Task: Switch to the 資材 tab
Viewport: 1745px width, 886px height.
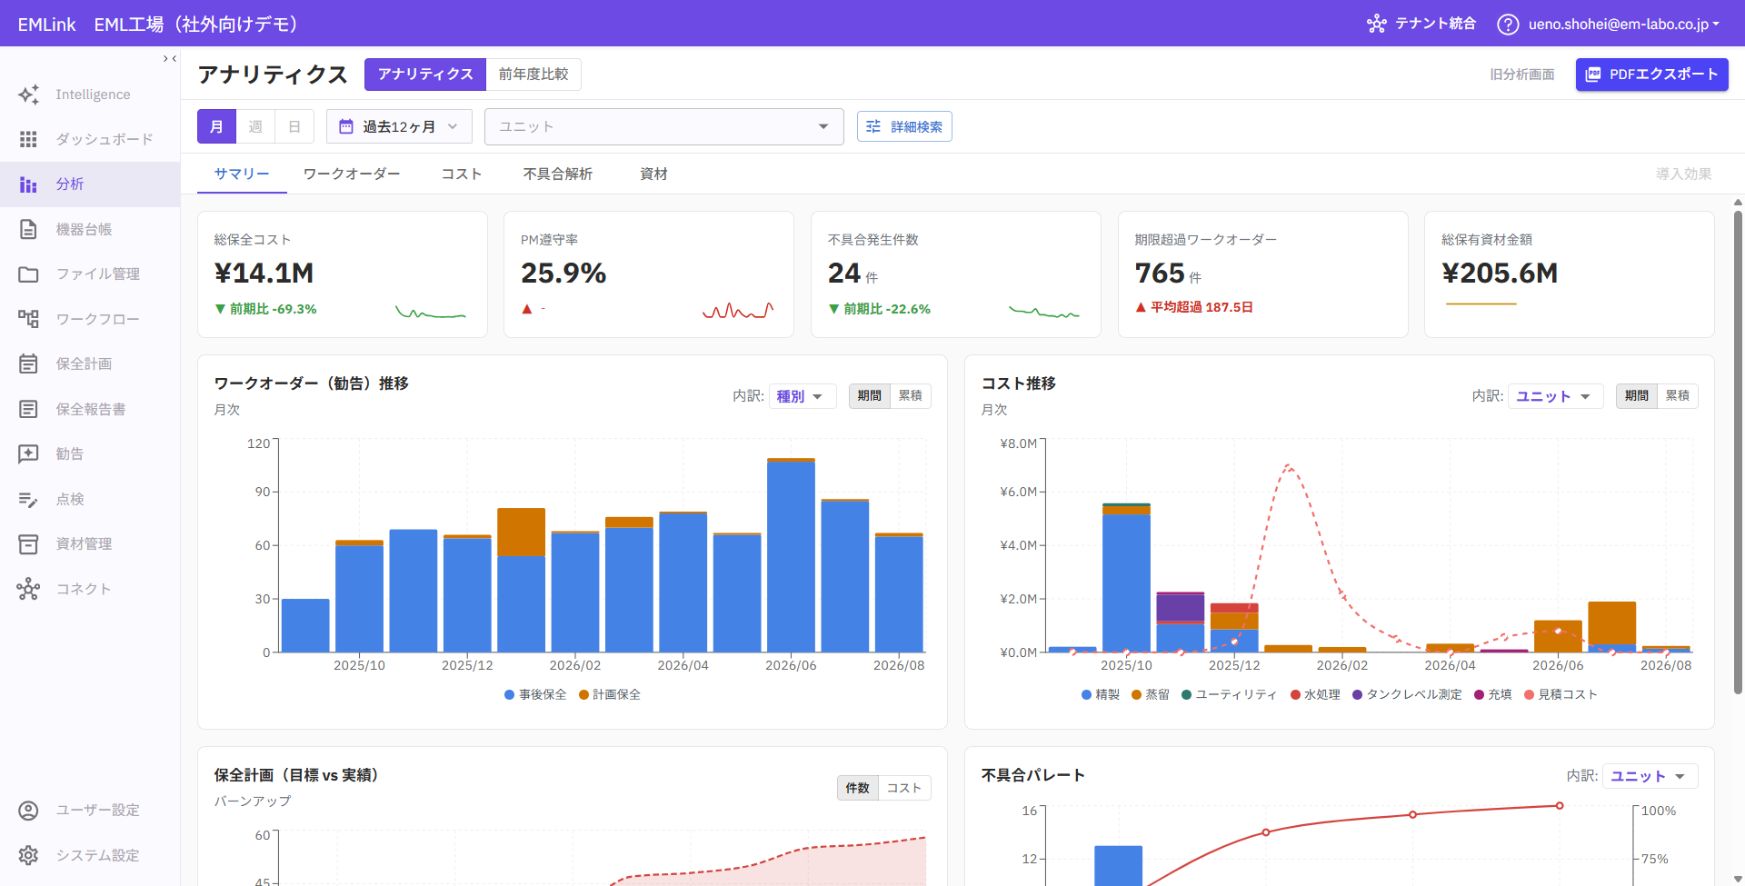Action: pos(654,174)
